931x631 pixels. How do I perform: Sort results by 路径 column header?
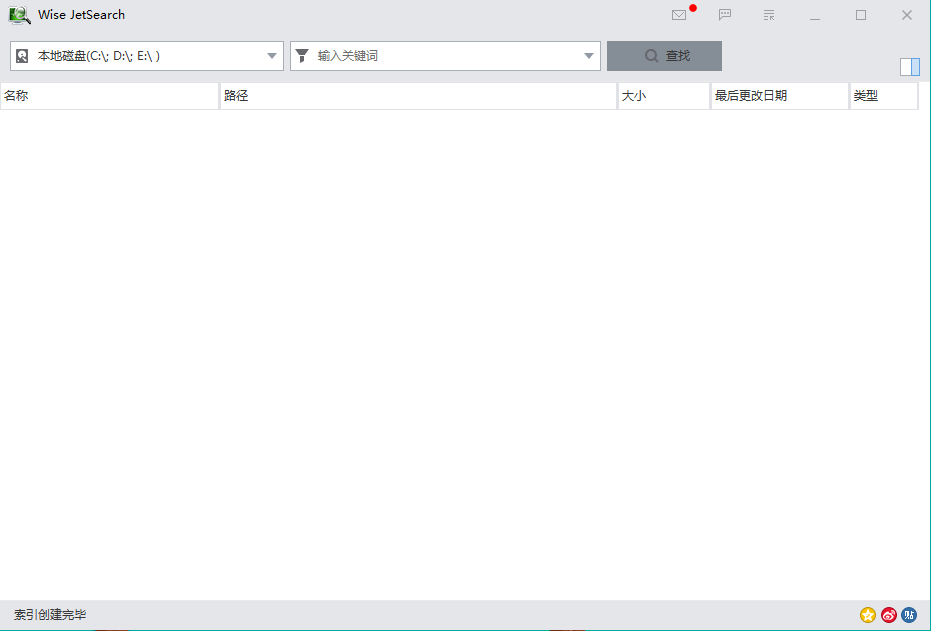click(418, 96)
